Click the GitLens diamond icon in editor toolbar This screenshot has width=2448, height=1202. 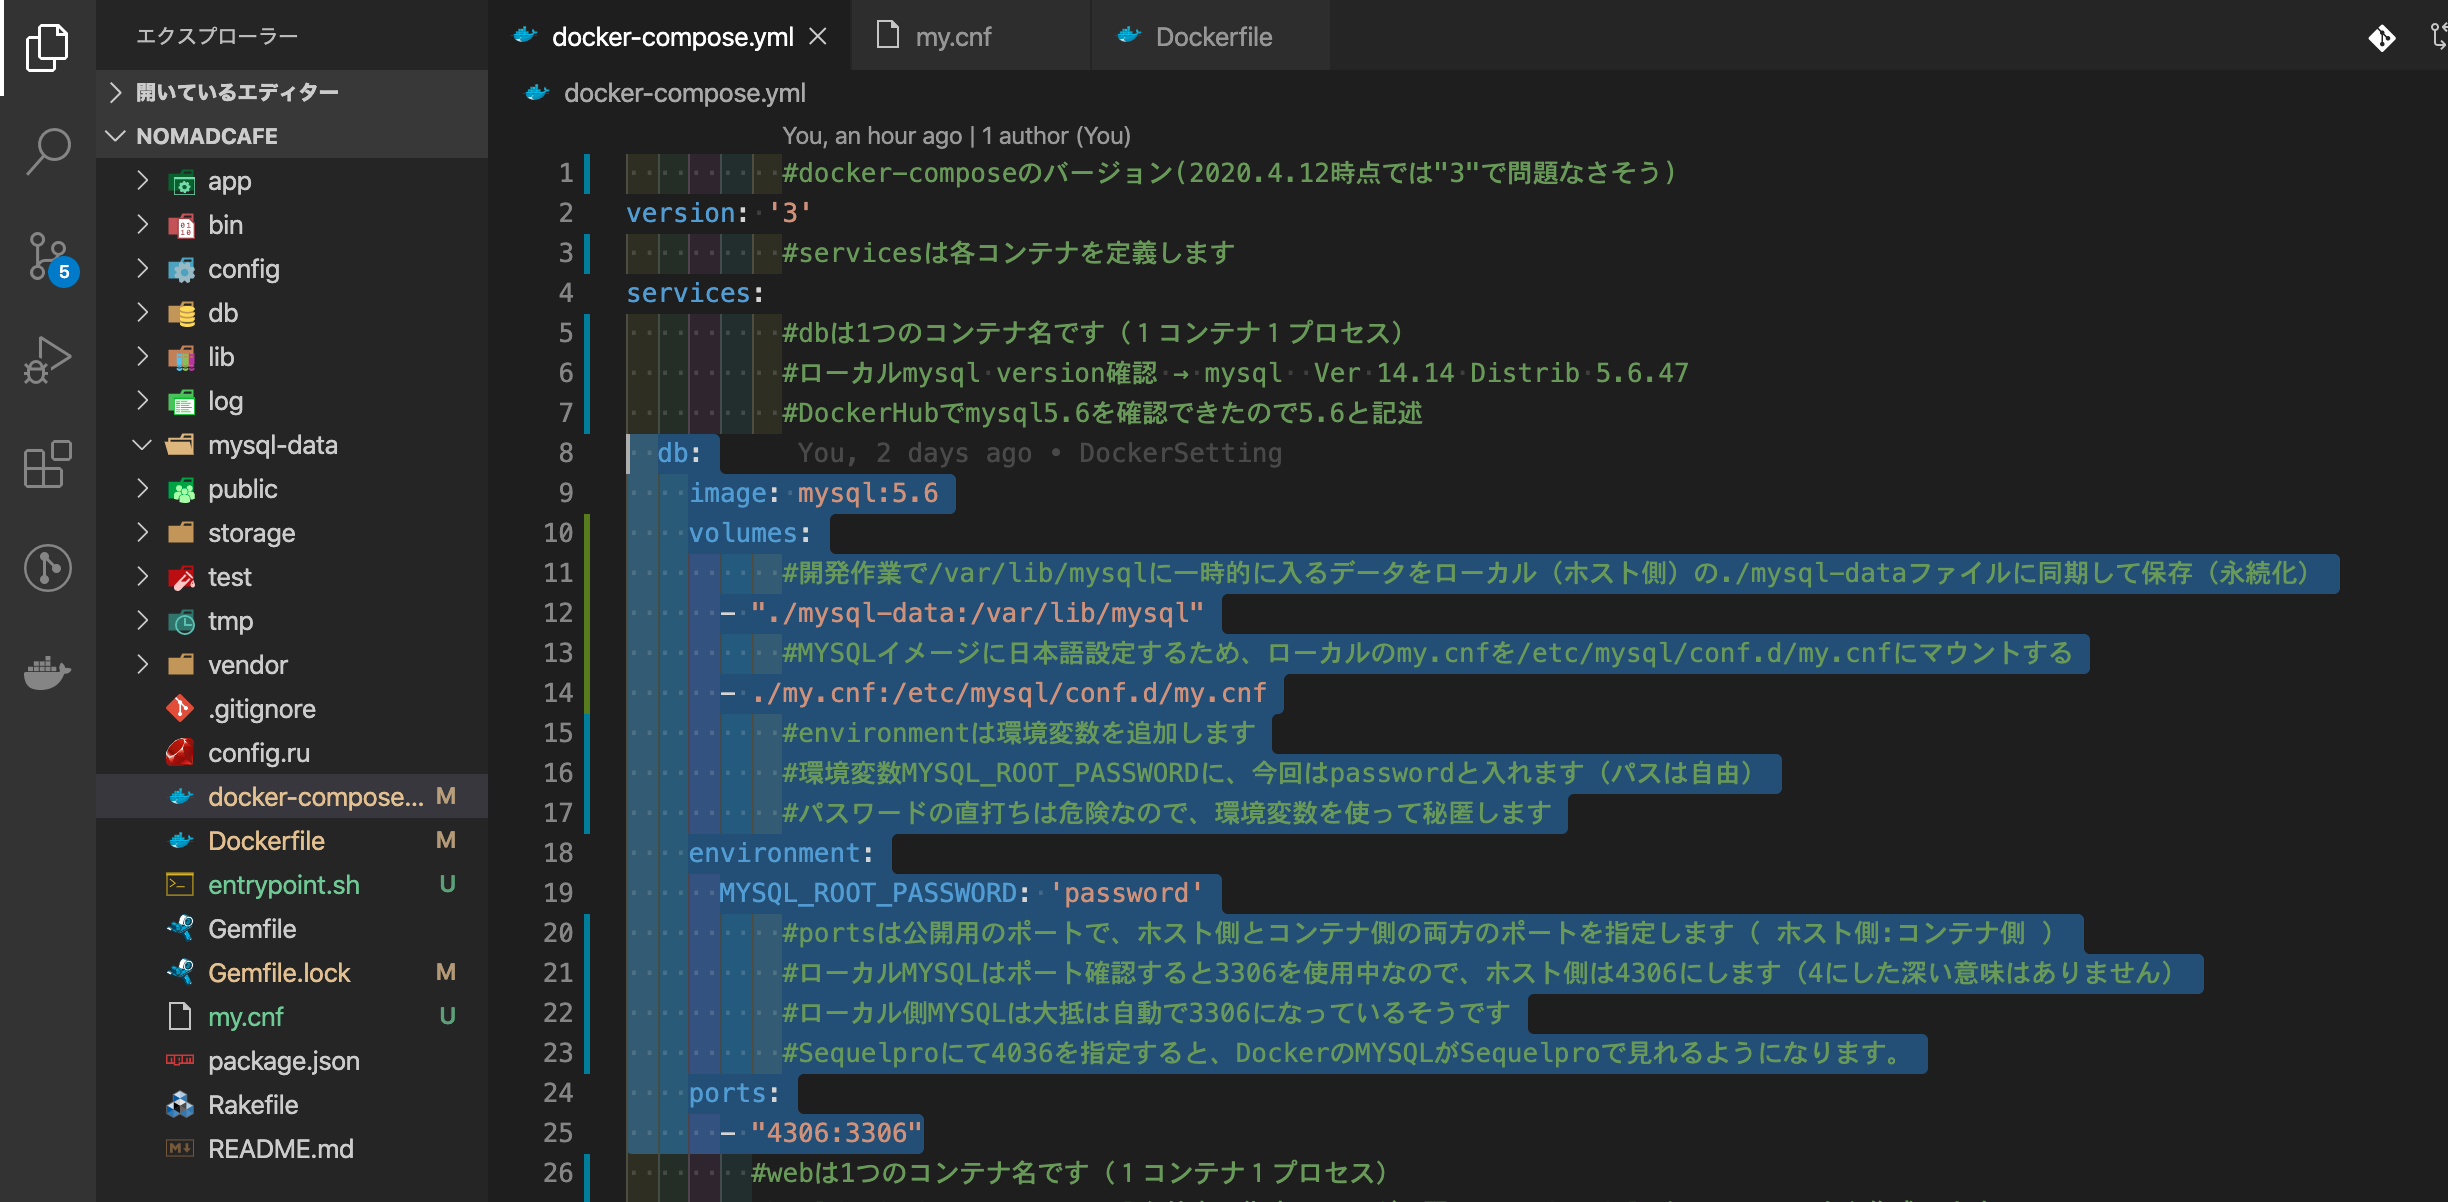pos(2381,38)
